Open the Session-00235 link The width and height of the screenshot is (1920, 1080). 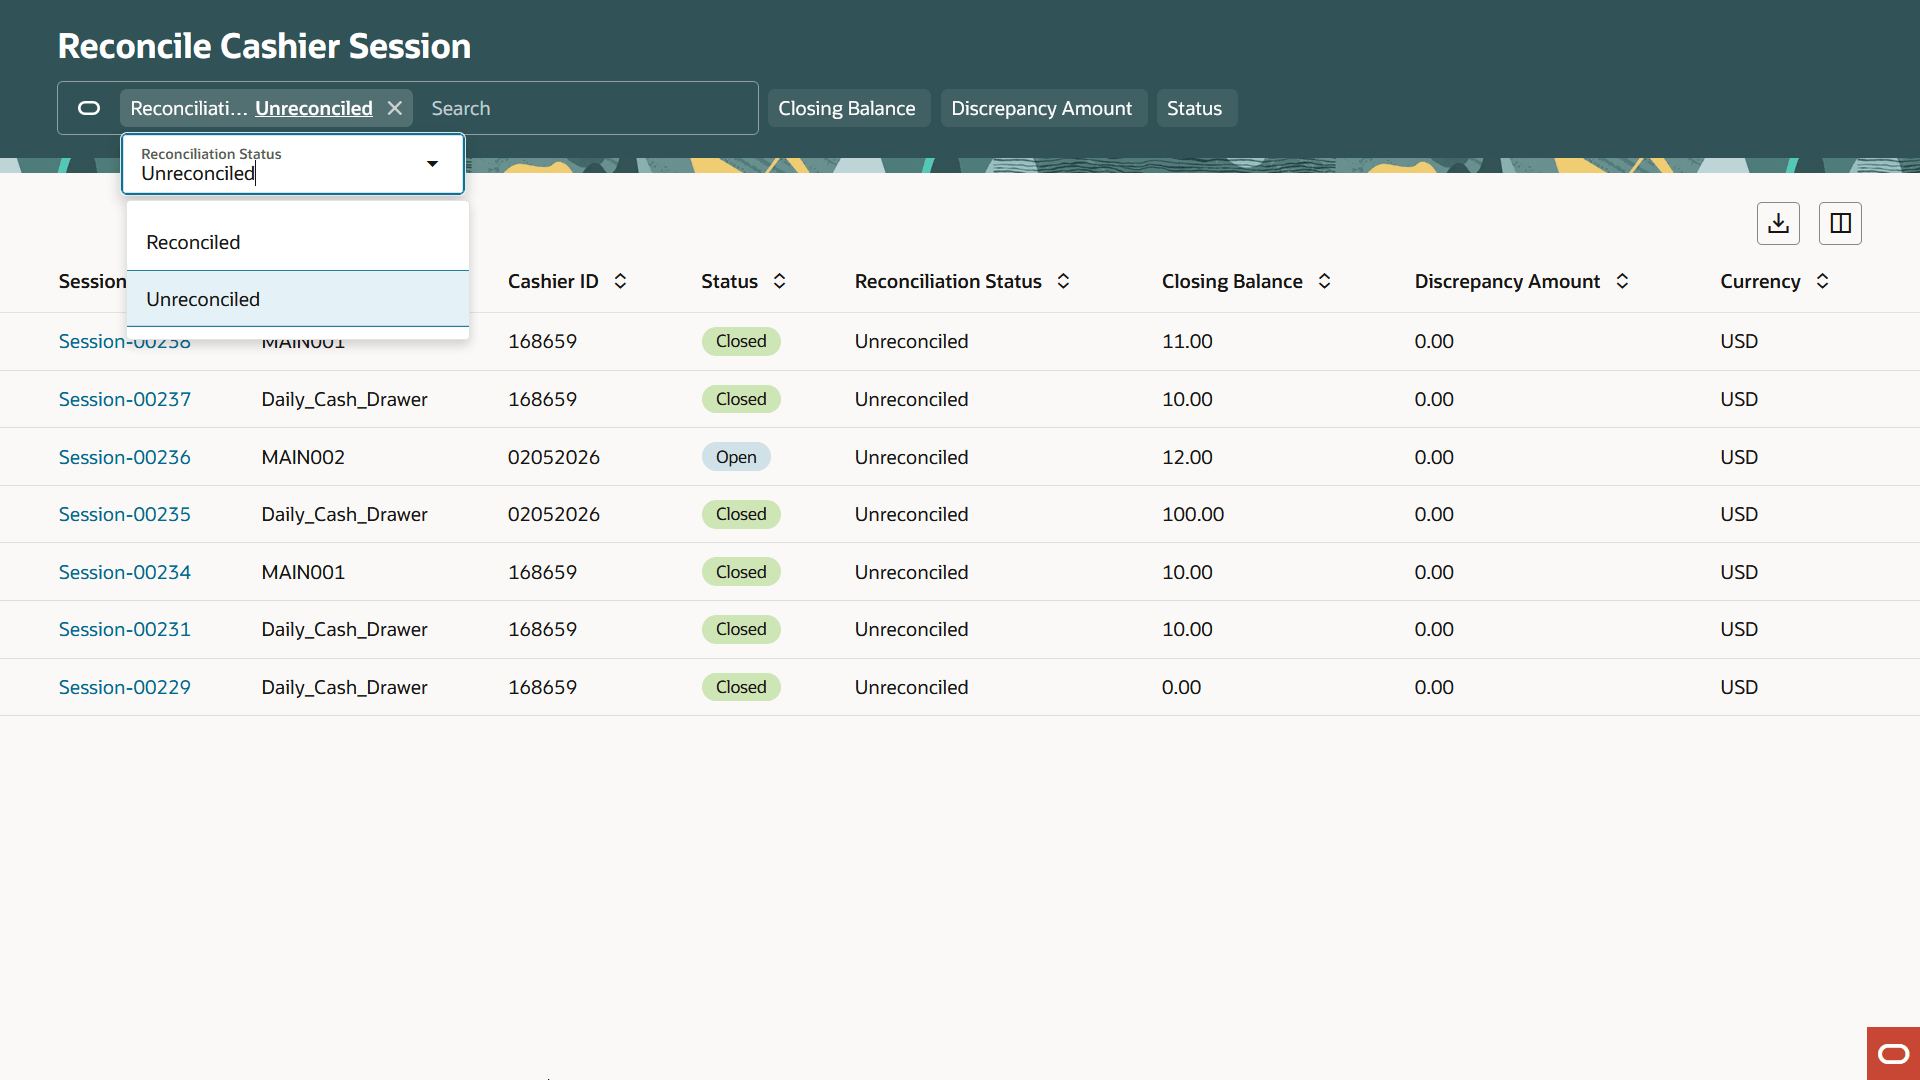pyautogui.click(x=124, y=514)
